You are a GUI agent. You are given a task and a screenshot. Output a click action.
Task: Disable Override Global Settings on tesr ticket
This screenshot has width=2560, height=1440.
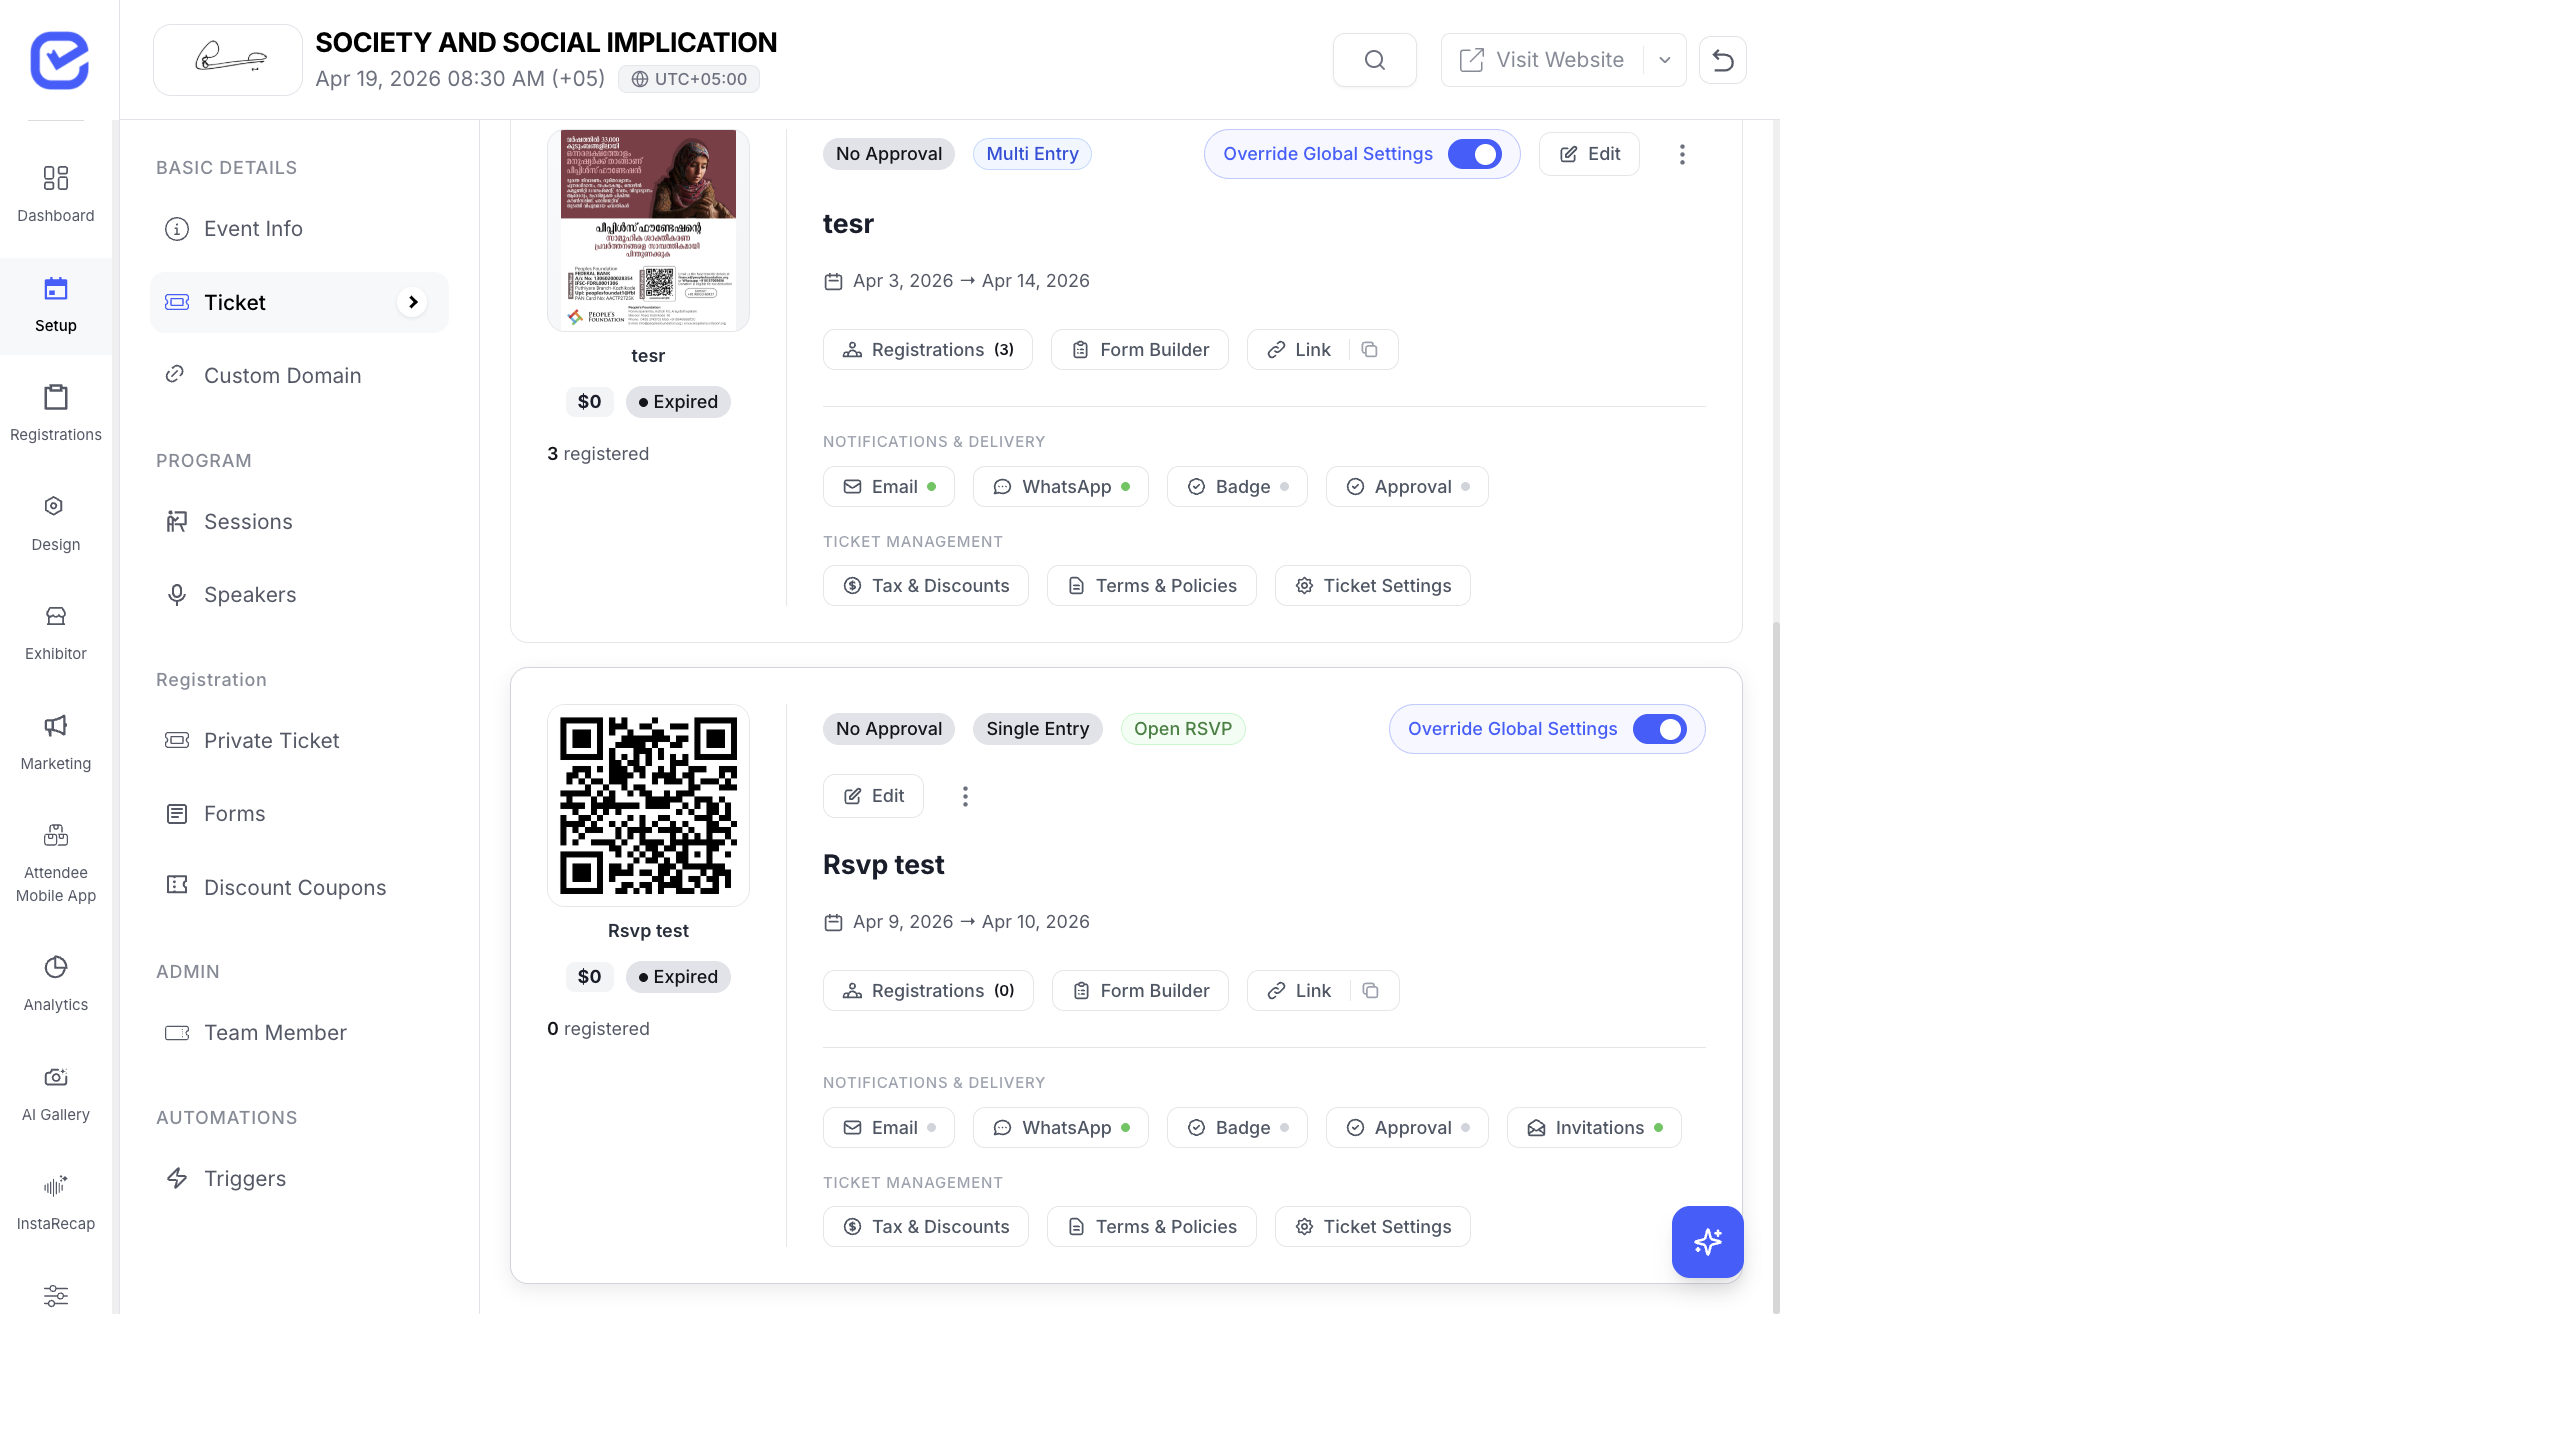click(1476, 154)
